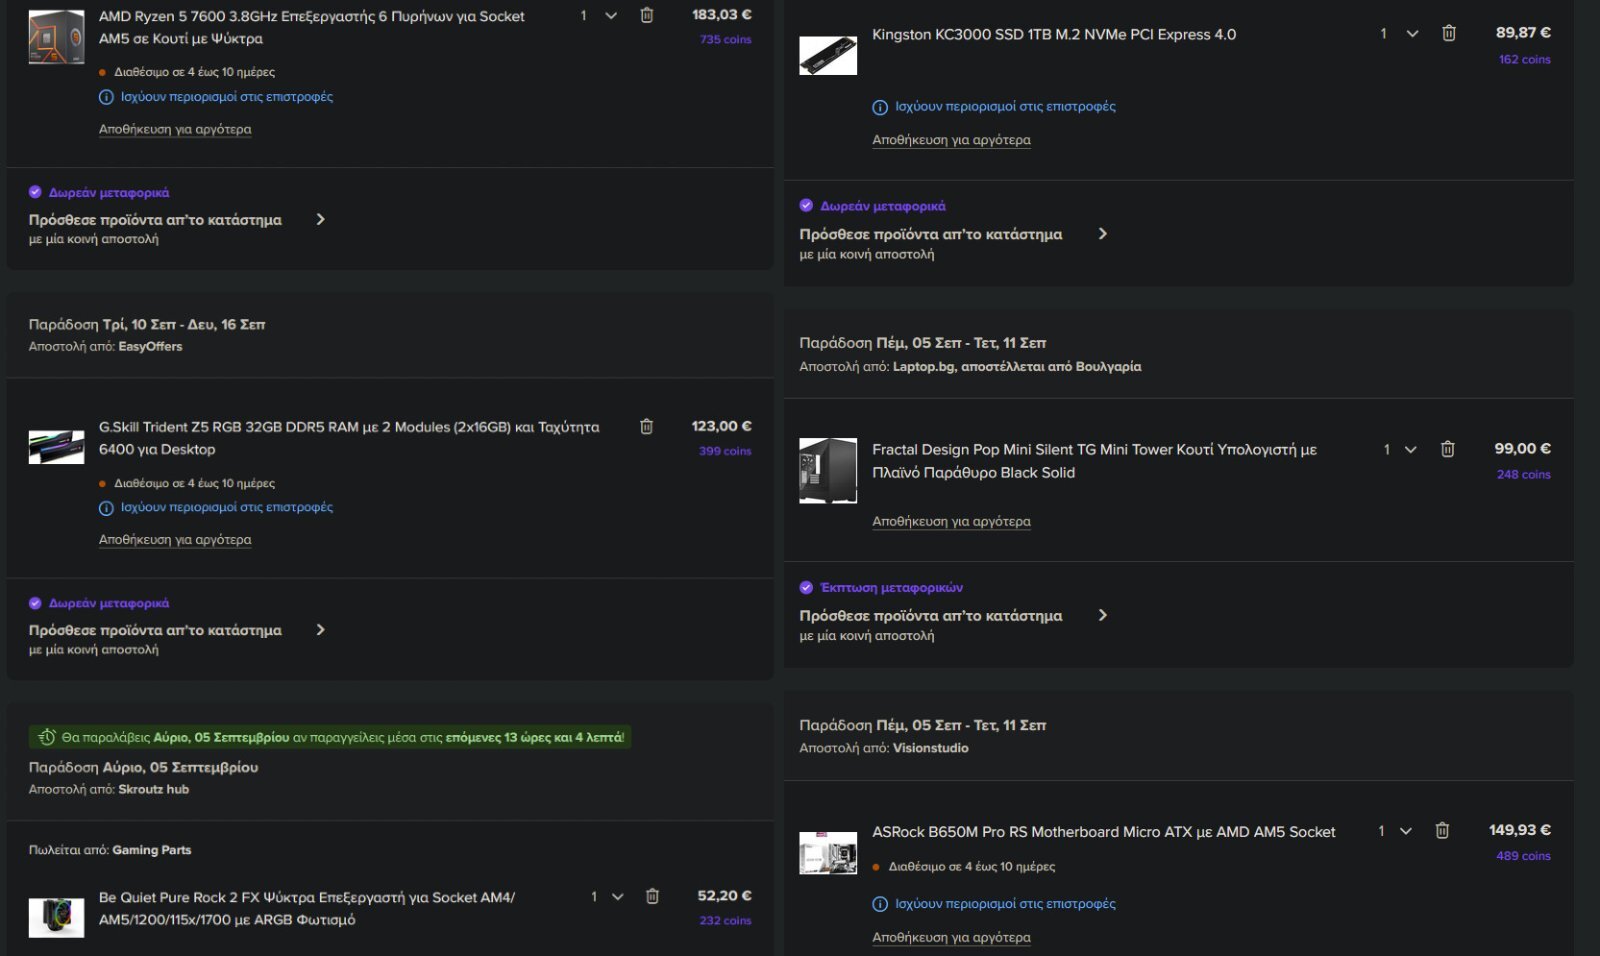Save ASRock B650M motherboard for later
This screenshot has width=1600, height=956.
pos(951,937)
